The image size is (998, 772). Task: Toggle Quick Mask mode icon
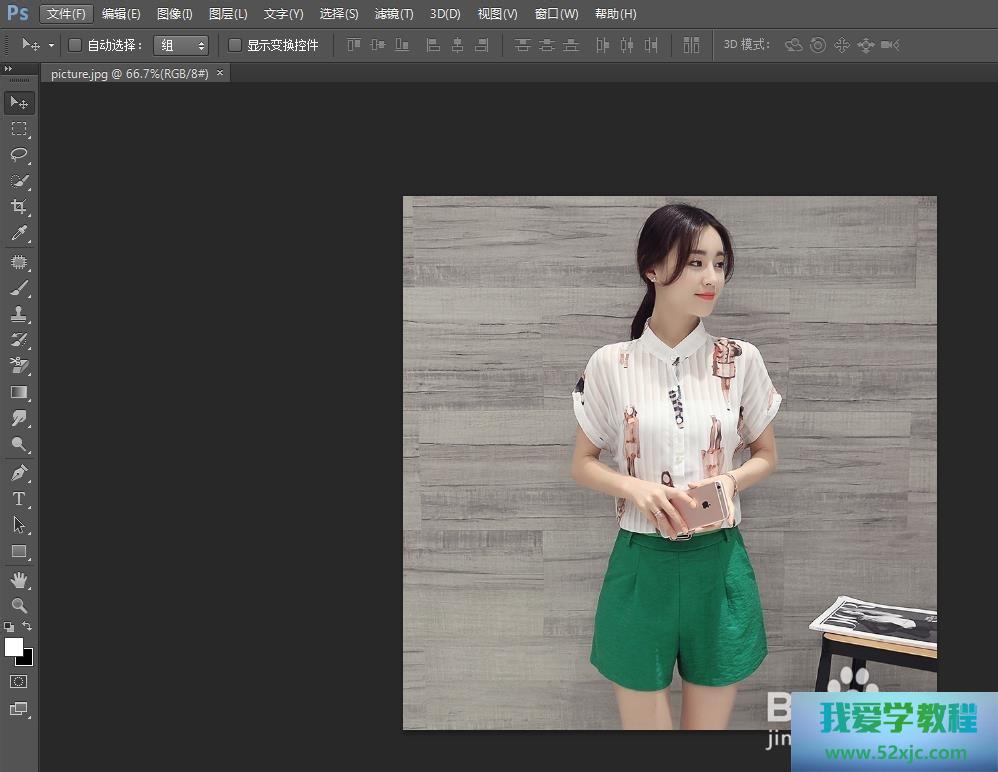[19, 681]
